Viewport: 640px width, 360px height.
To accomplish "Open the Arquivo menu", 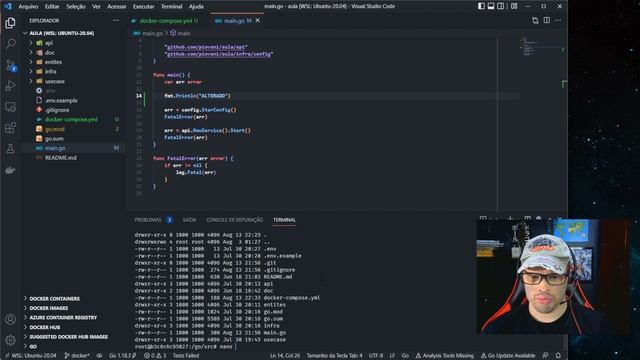I will (x=28, y=6).
